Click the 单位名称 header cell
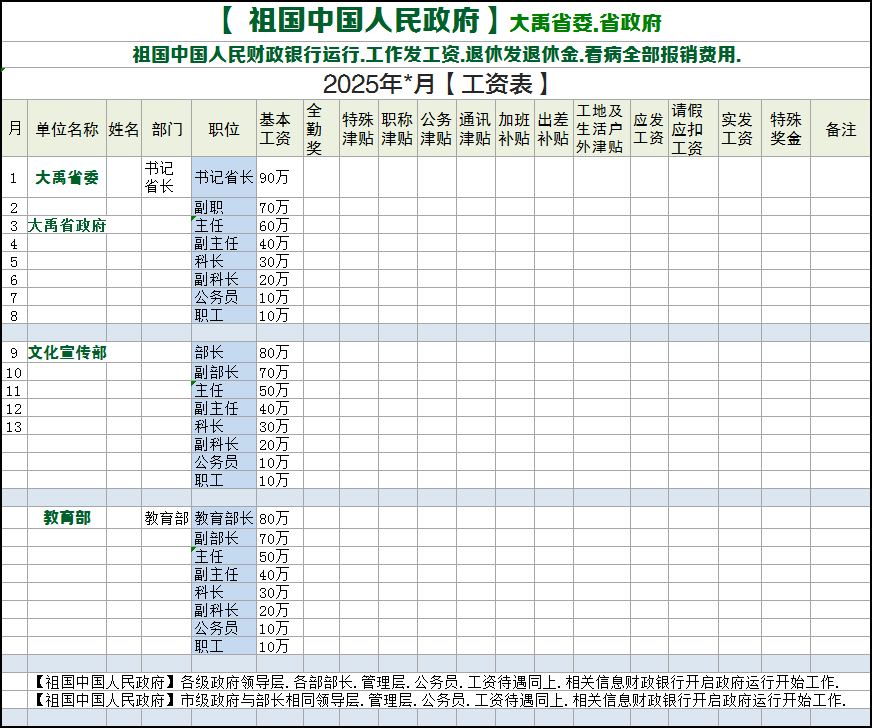 (67, 129)
